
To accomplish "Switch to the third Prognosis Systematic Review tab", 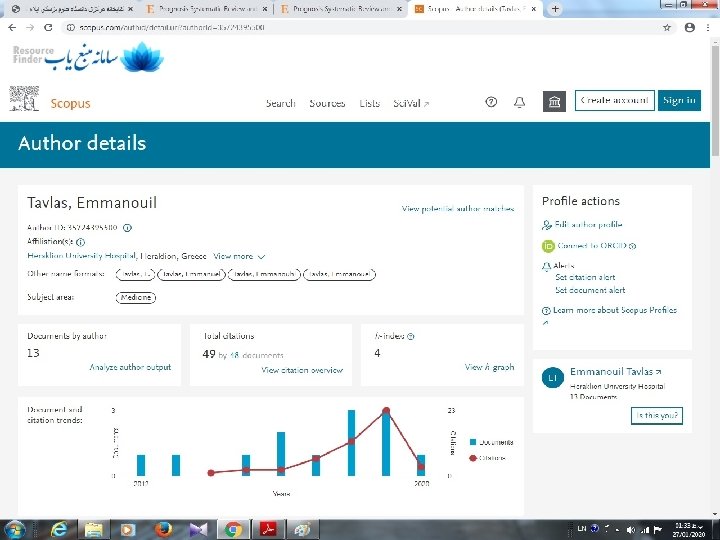I will (340, 9).
